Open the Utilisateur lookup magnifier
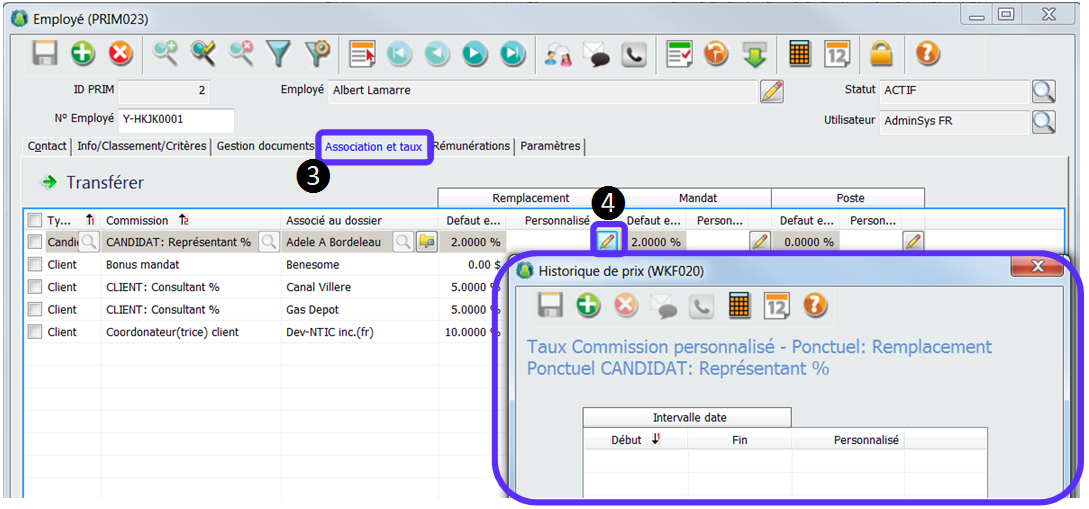 tap(1043, 121)
